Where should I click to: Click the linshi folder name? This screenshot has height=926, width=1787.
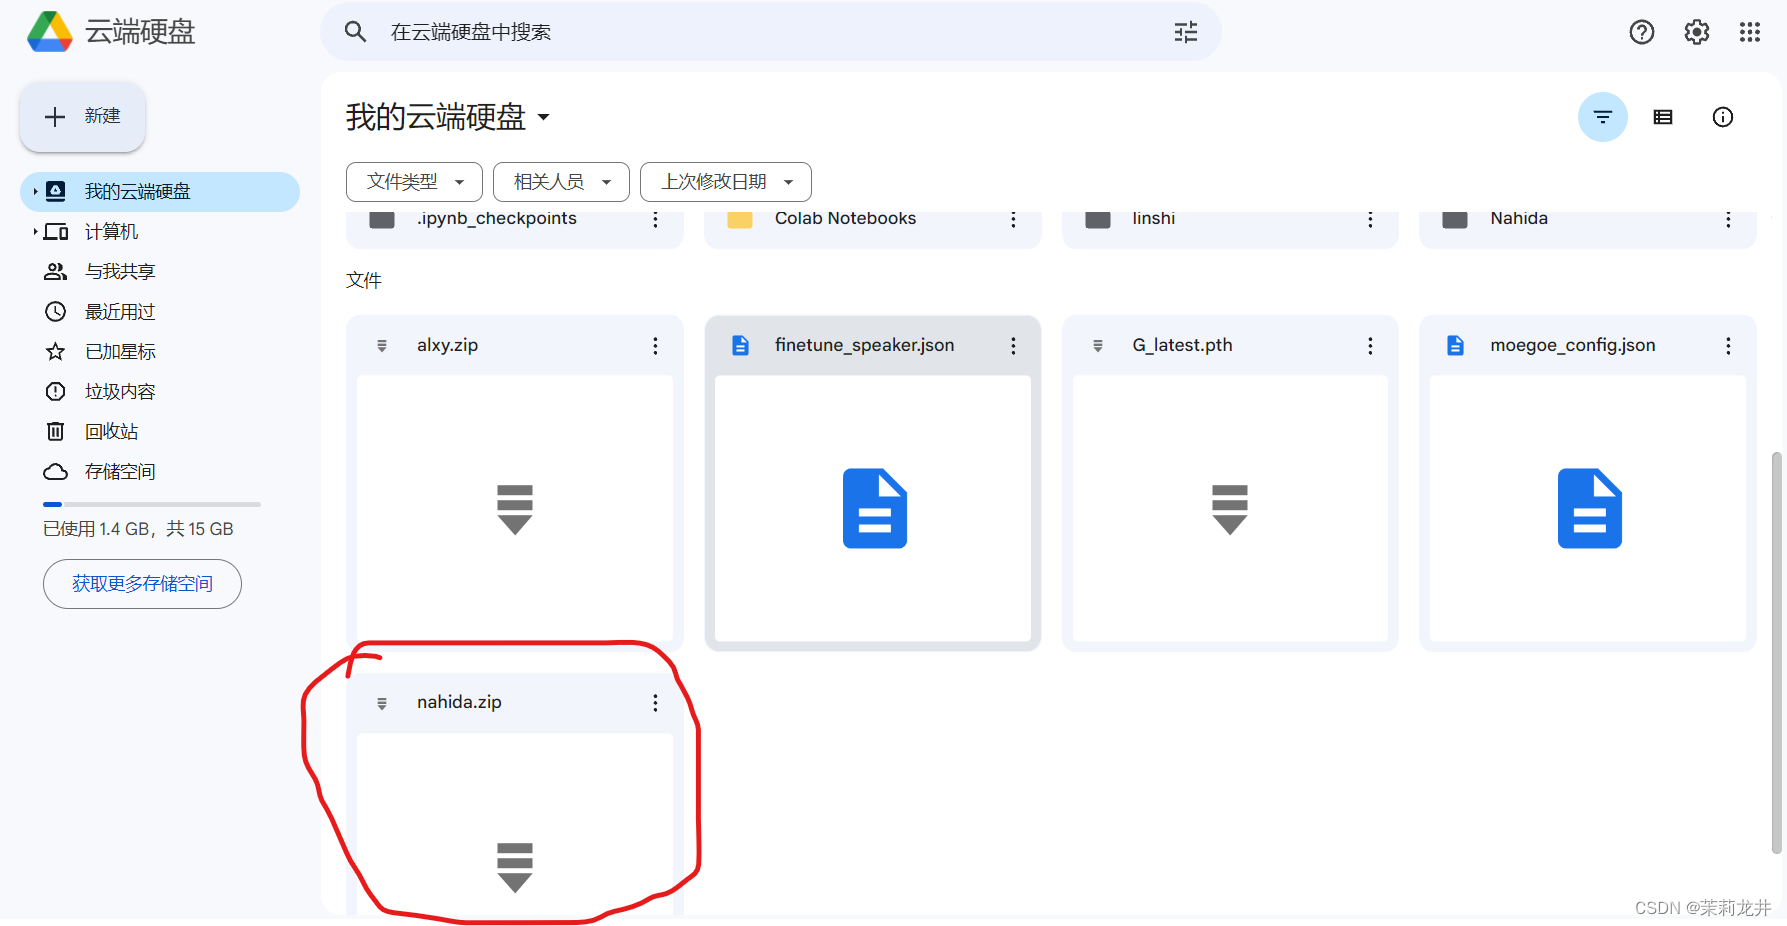(1154, 219)
